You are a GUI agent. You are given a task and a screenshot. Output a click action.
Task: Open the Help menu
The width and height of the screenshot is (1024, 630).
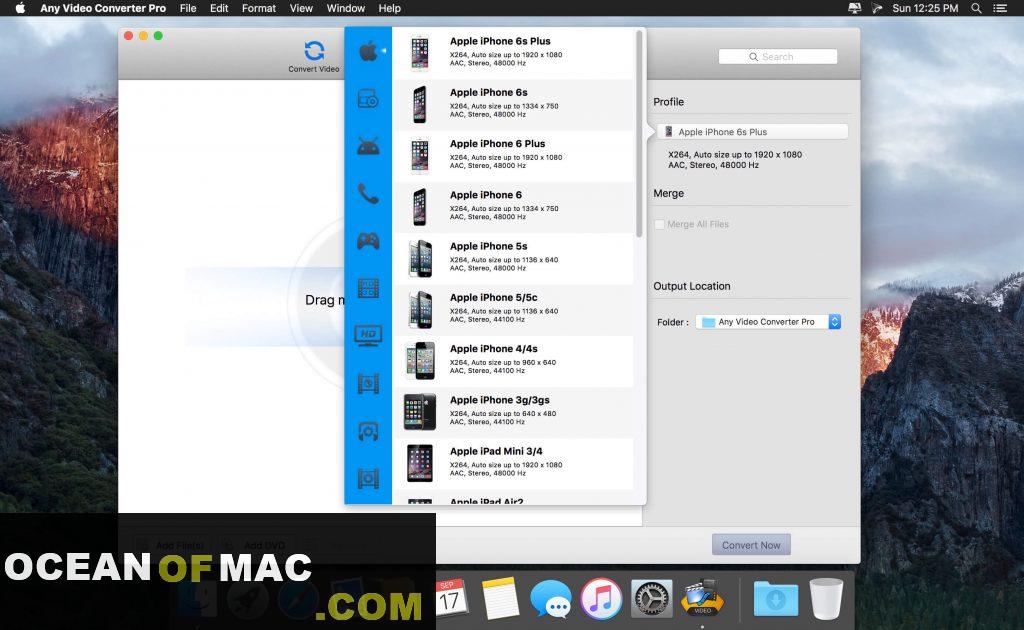pyautogui.click(x=390, y=8)
